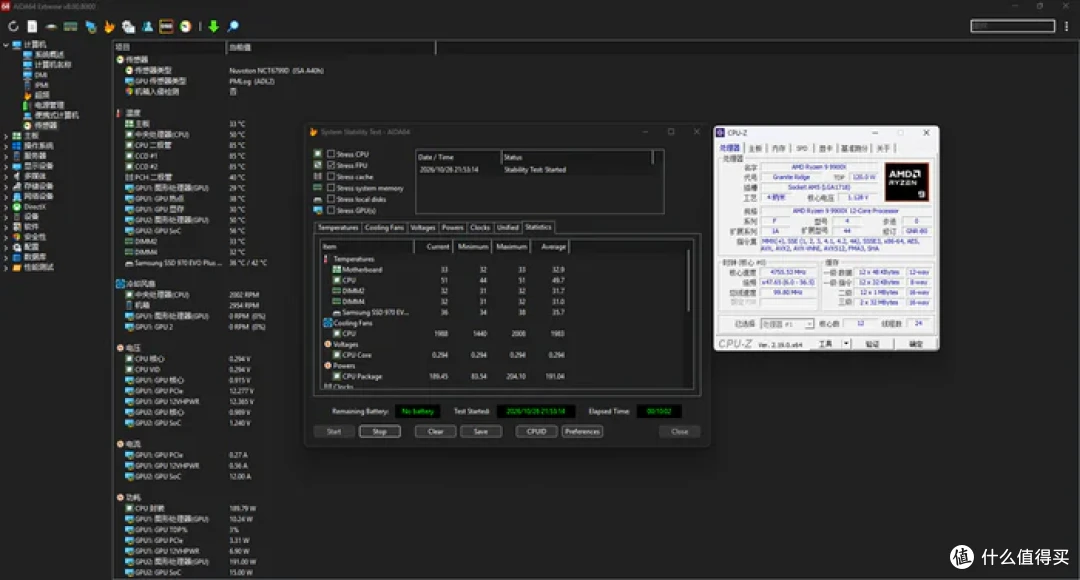Screen dimensions: 1080x580
Task: Click the AMD Ryzen logo in CPU-Z
Action: tap(906, 182)
